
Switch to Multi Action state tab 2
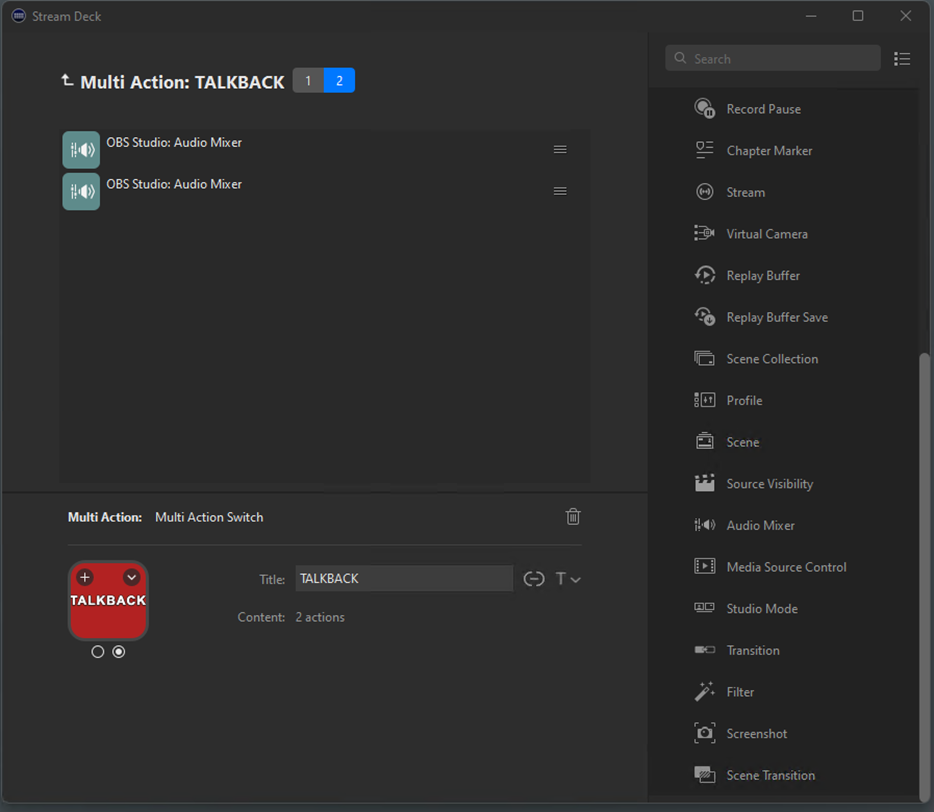pos(339,81)
